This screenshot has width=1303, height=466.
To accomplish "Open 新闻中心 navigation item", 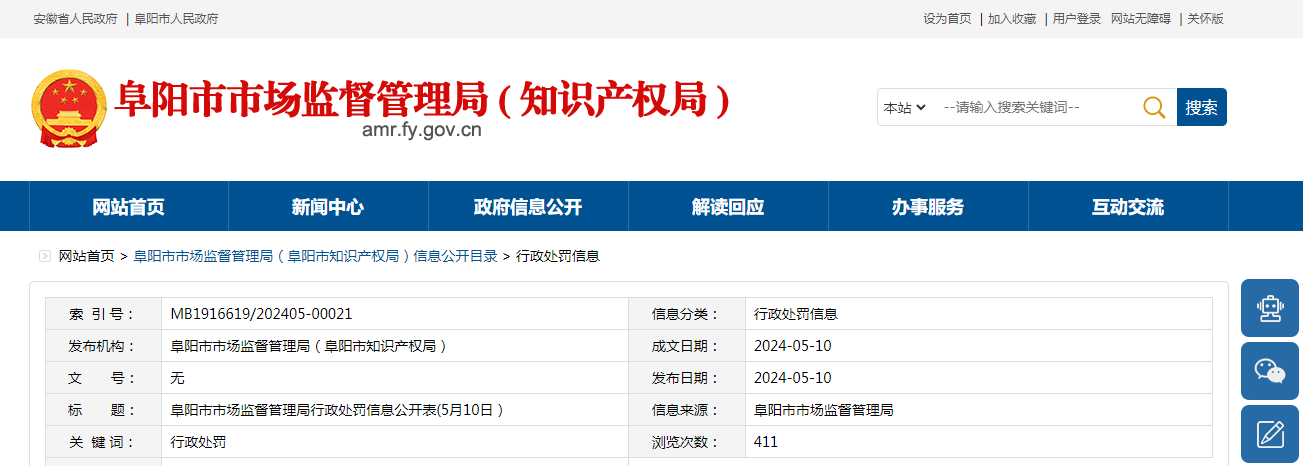I will pyautogui.click(x=328, y=207).
